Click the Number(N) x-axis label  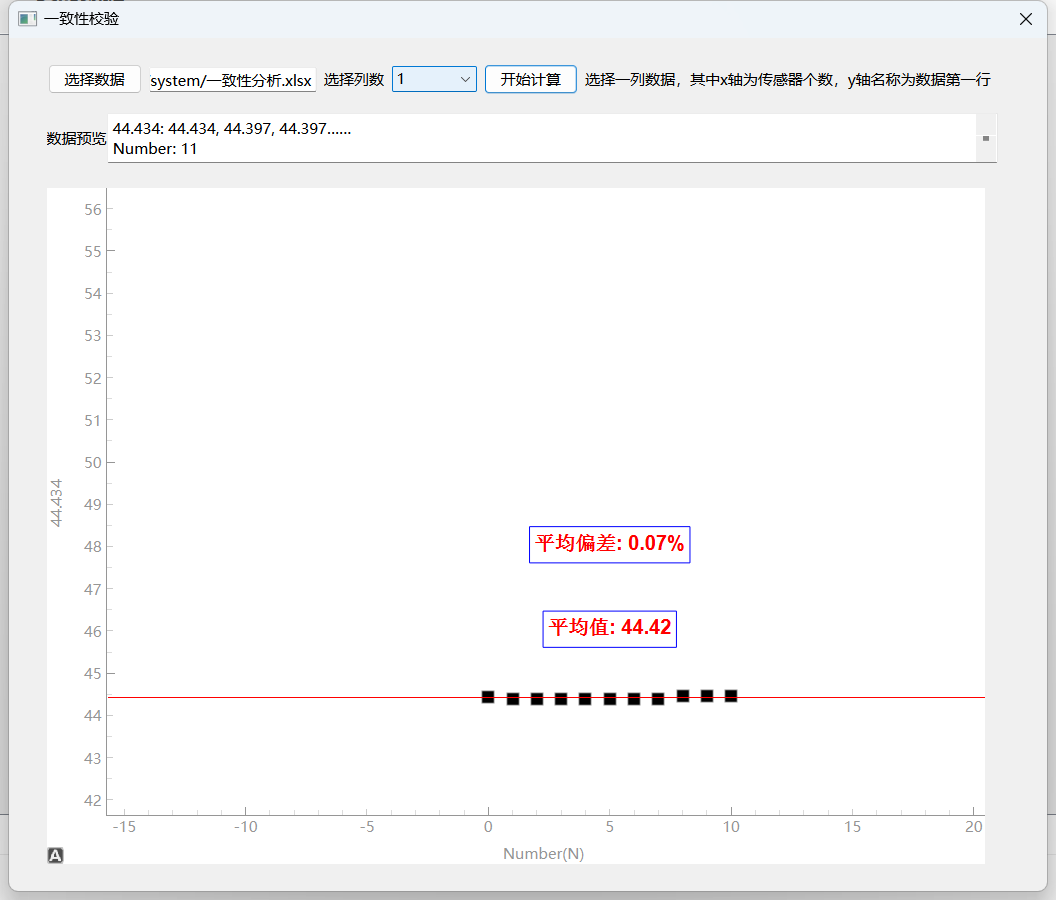click(543, 854)
